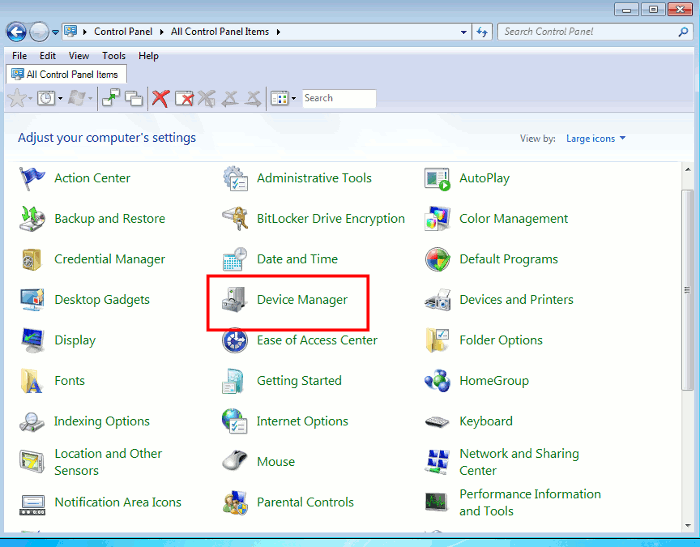This screenshot has width=700, height=547.
Task: Click the refresh button beside the address bar
Action: pyautogui.click(x=482, y=32)
